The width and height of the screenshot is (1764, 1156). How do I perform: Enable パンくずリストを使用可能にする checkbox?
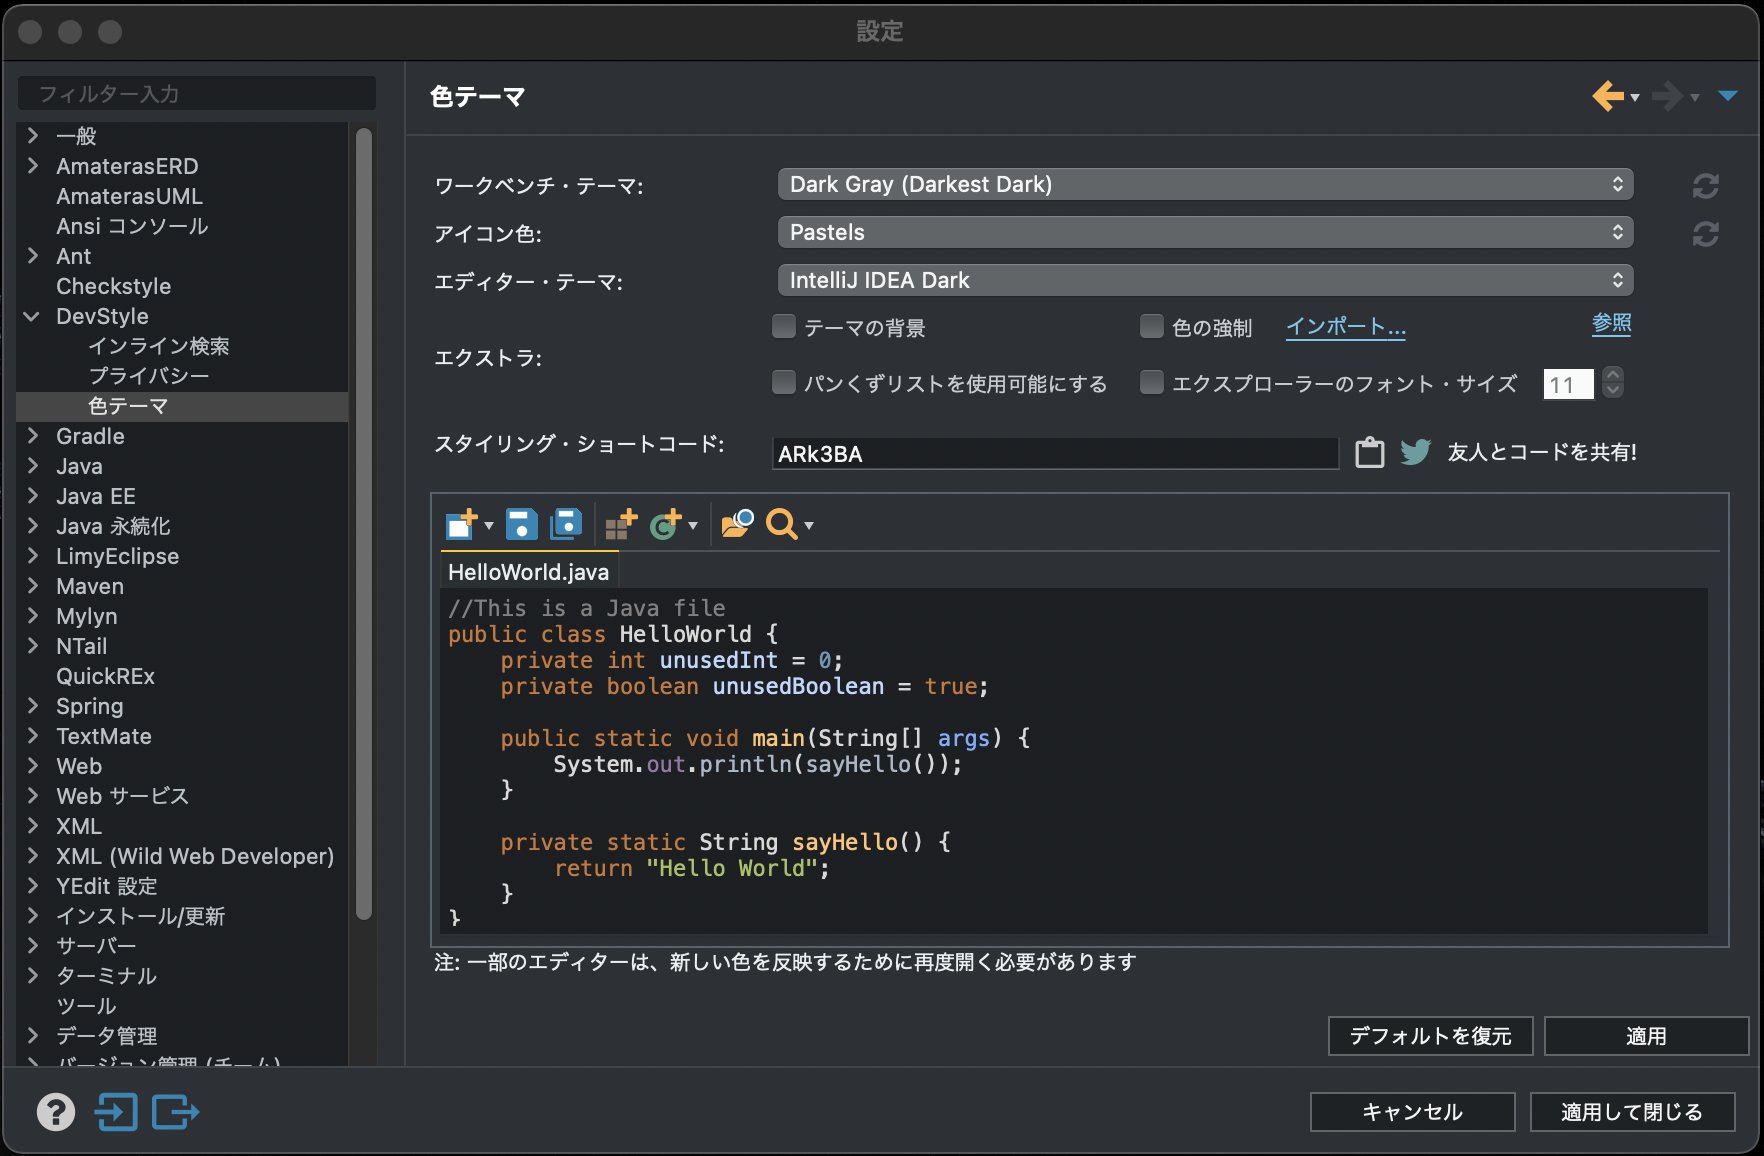tap(784, 383)
